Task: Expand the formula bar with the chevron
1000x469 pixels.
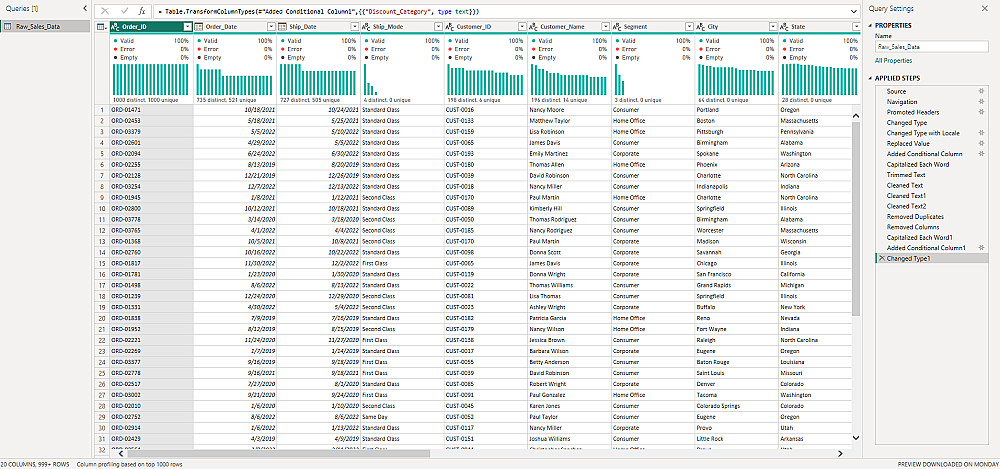Action: pos(854,11)
